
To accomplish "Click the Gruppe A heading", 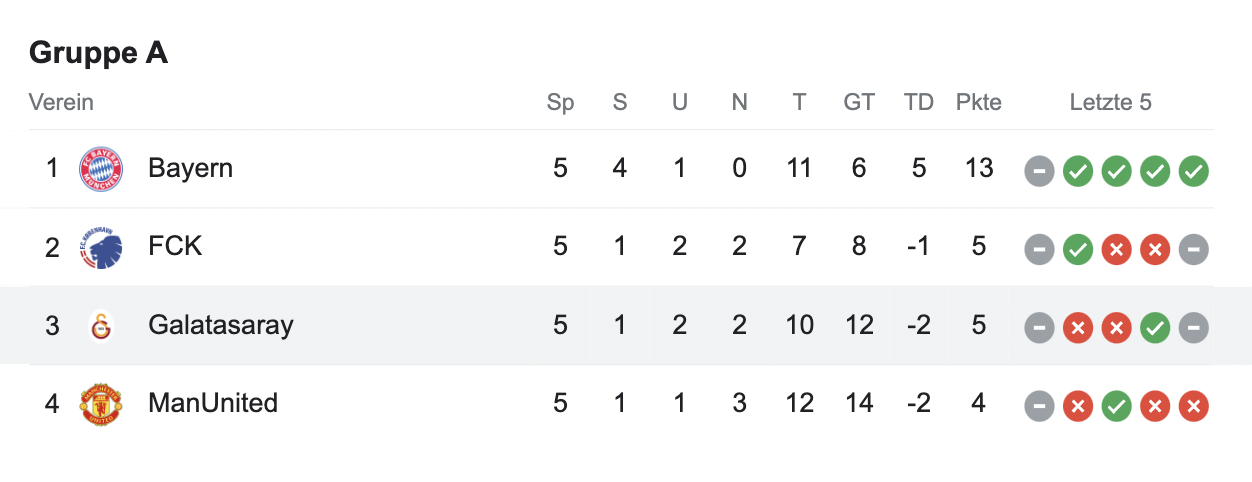I will point(98,53).
